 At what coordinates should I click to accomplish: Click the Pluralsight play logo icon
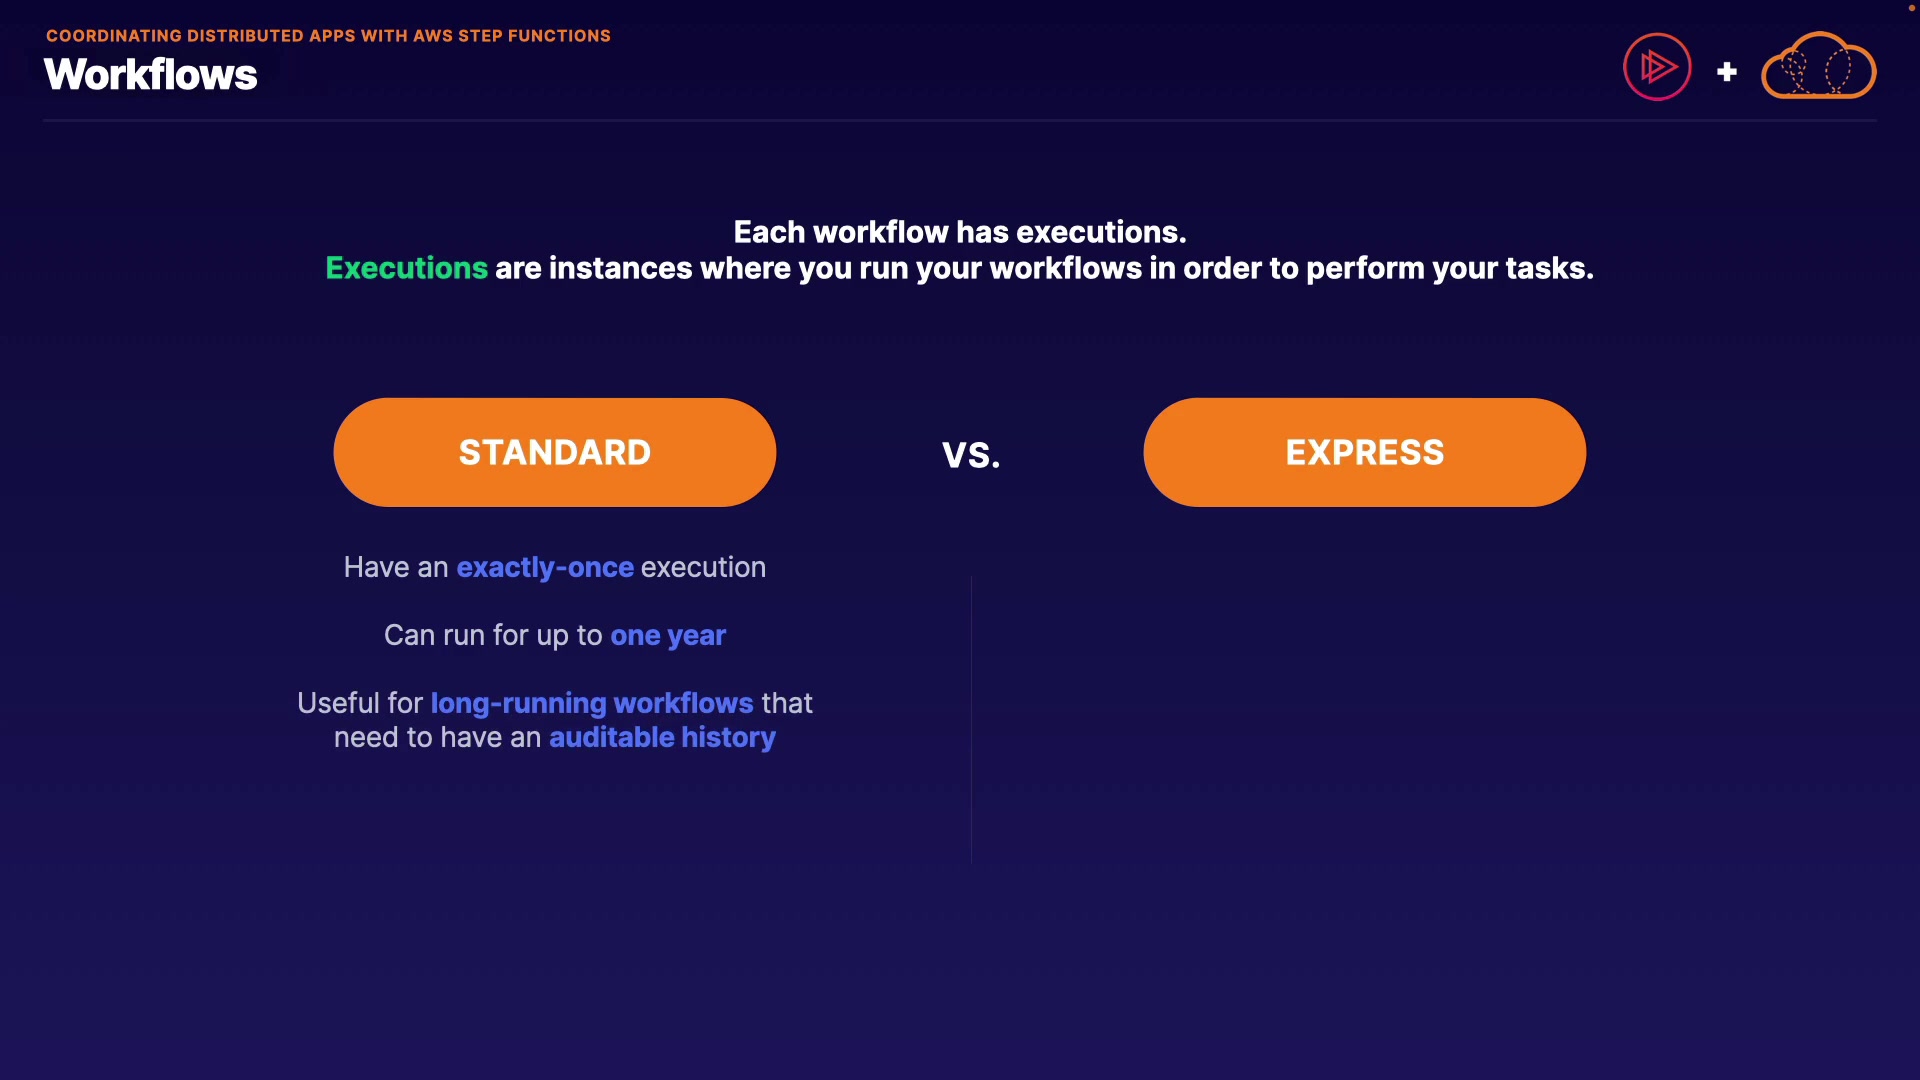pos(1657,67)
